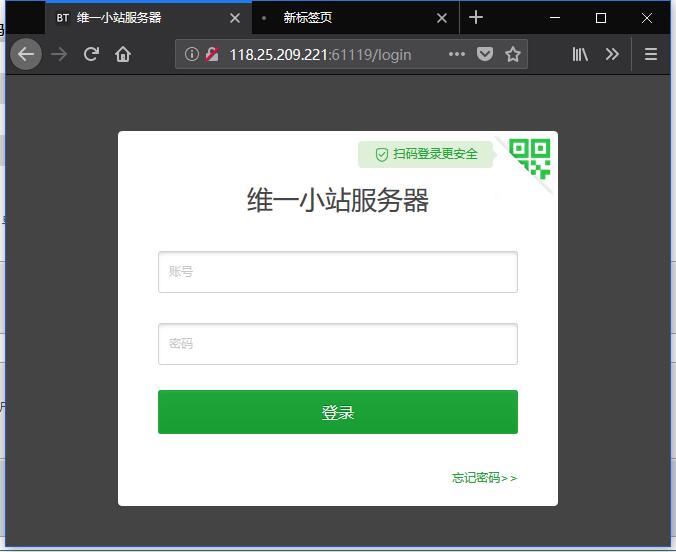676x552 pixels.
Task: Click the address bar URL 118.25.209.221
Action: pyautogui.click(x=320, y=55)
